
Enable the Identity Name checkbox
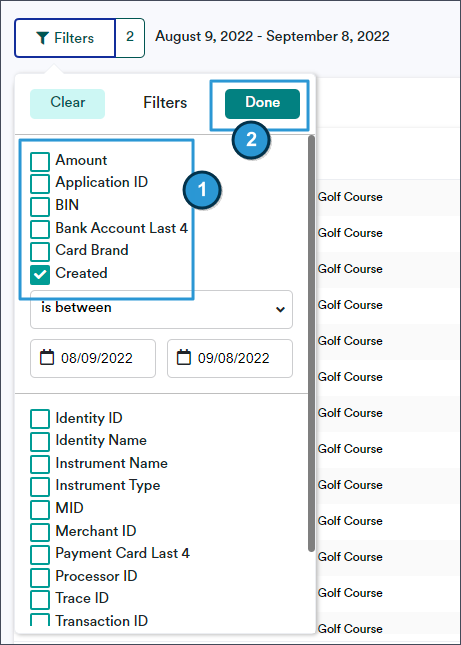(x=40, y=441)
